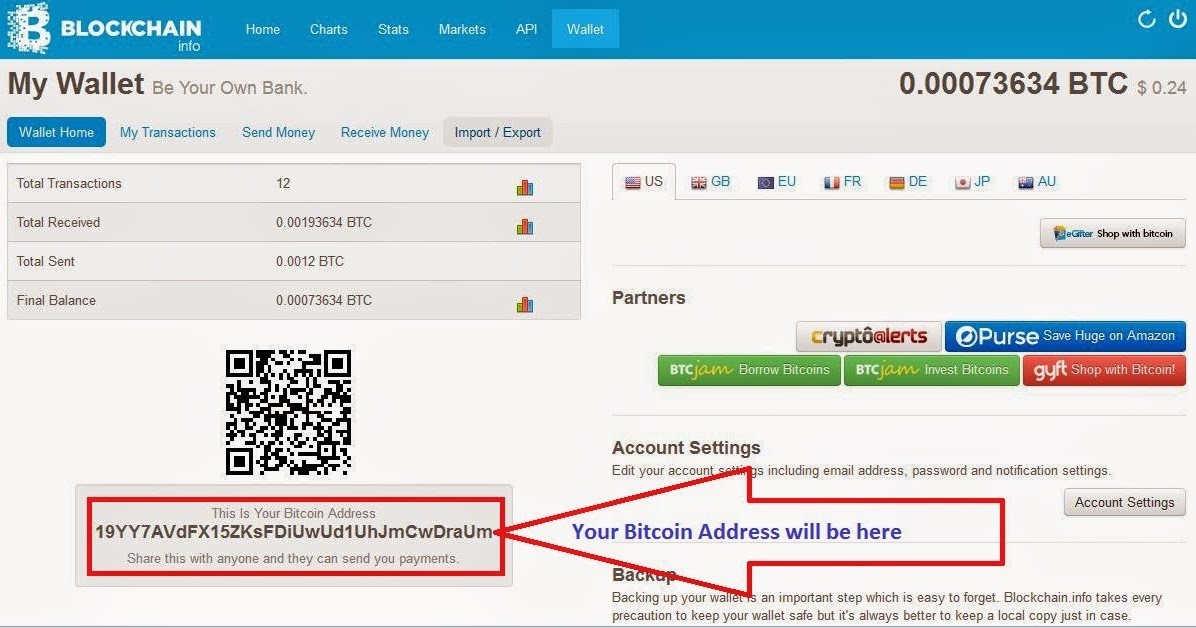Select the GB country tab
Image resolution: width=1196 pixels, height=628 pixels.
(x=711, y=182)
